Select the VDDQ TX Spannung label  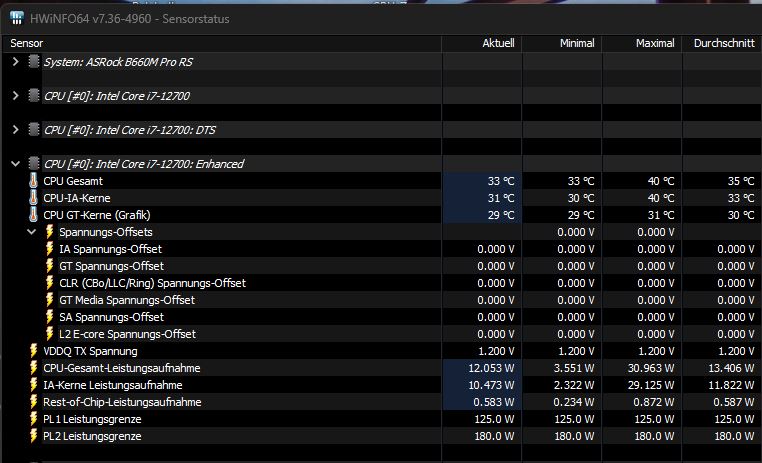pyautogui.click(x=90, y=351)
